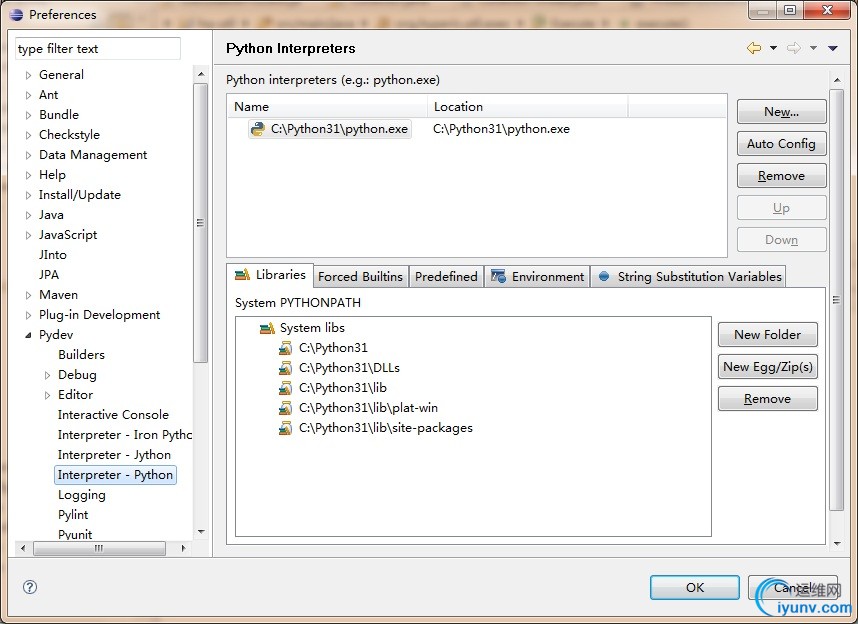Select the Install/Update tree item
Viewport: 858px width, 624px height.
80,195
